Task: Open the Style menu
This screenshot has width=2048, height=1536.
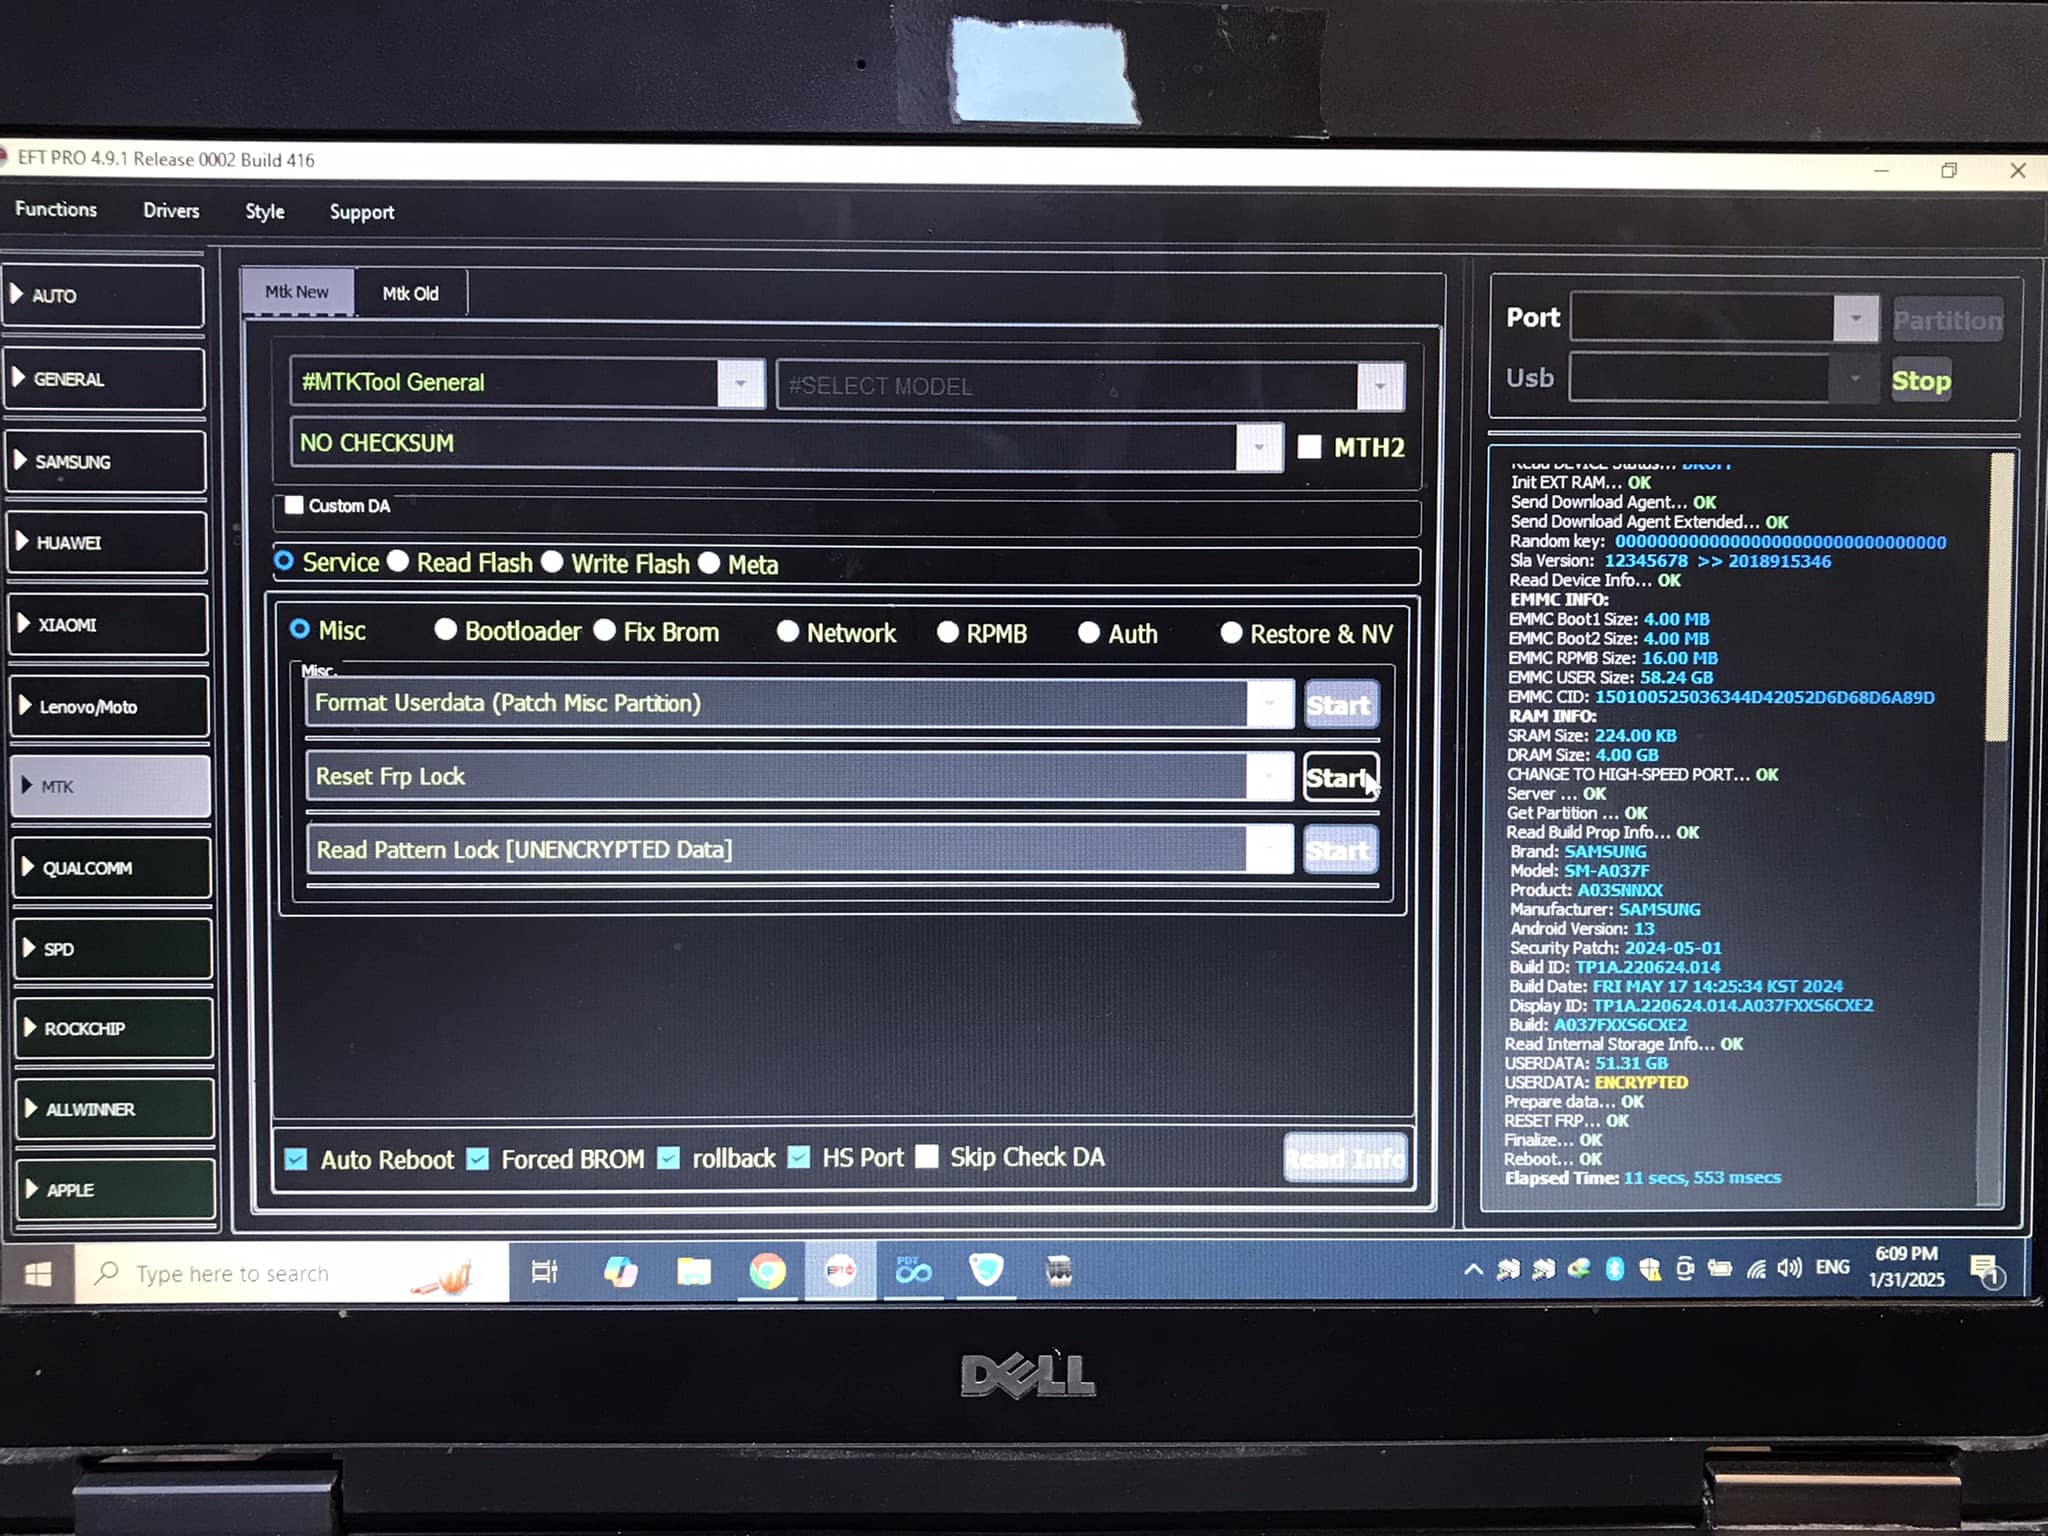Action: tap(265, 211)
